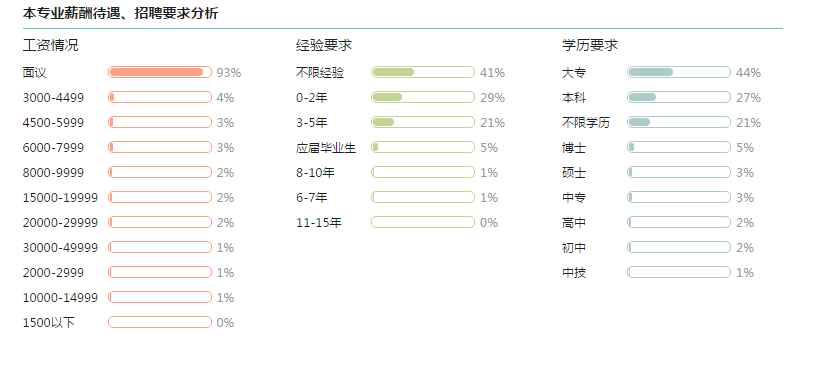The width and height of the screenshot is (817, 367).
Task: Click the 经验要求 section heading
Action: tap(324, 45)
